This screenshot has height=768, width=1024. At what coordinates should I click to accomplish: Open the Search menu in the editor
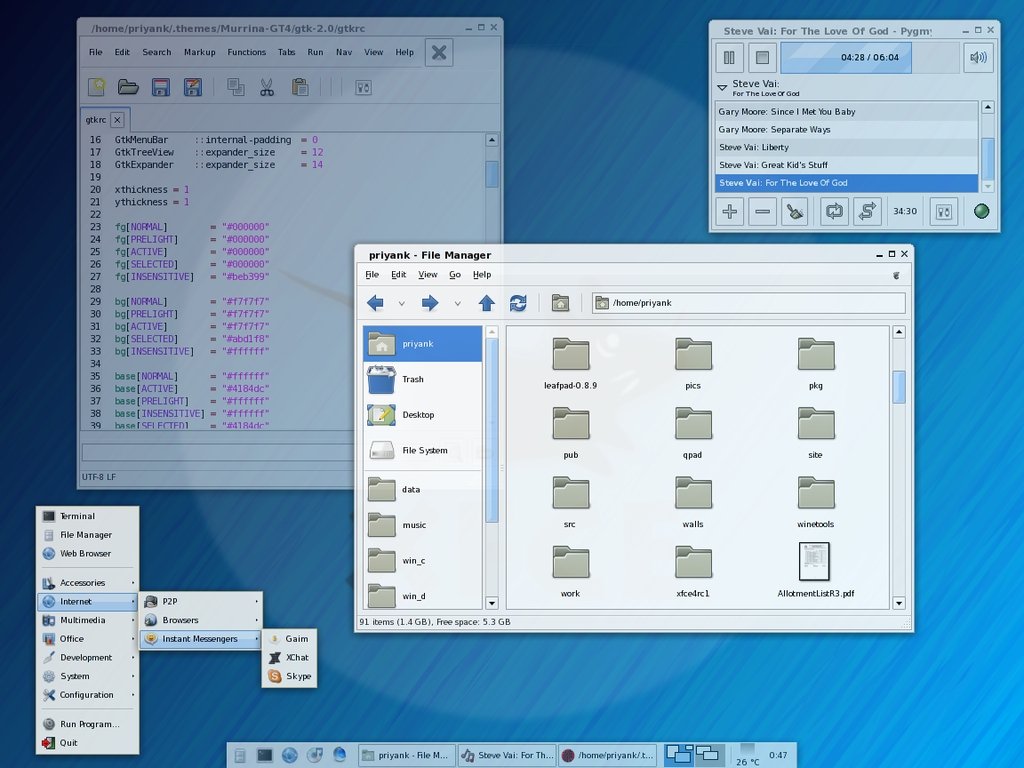[x=157, y=52]
